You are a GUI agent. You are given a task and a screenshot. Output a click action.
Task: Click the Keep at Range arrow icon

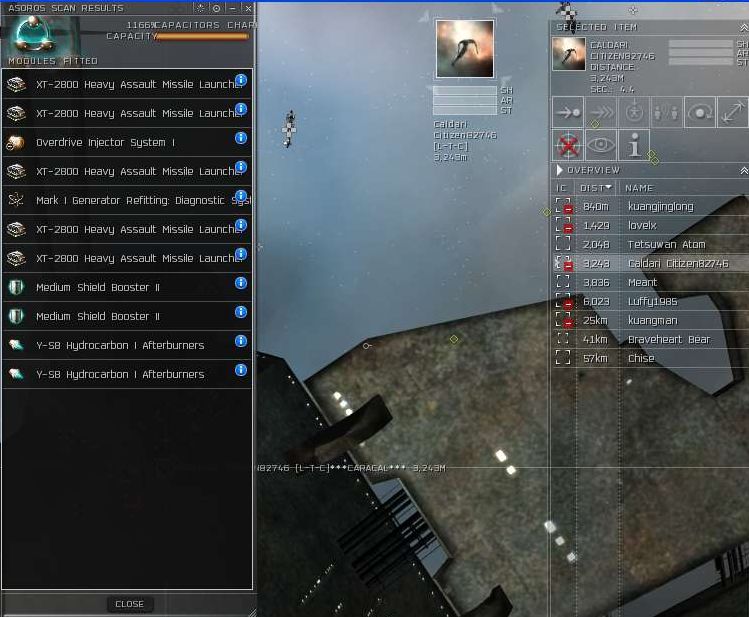[x=733, y=113]
